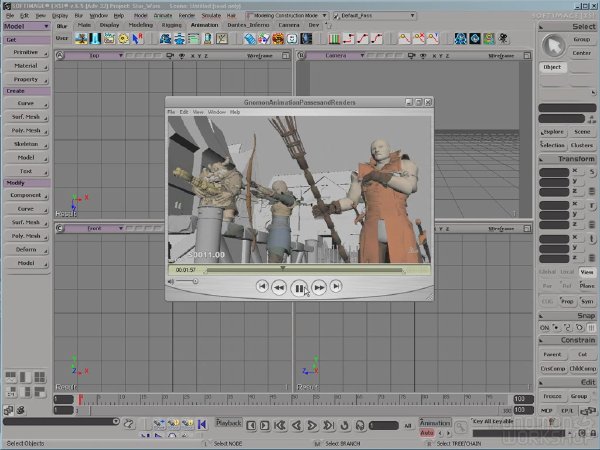
Task: Click the Parent constrain button
Action: pyautogui.click(x=552, y=355)
